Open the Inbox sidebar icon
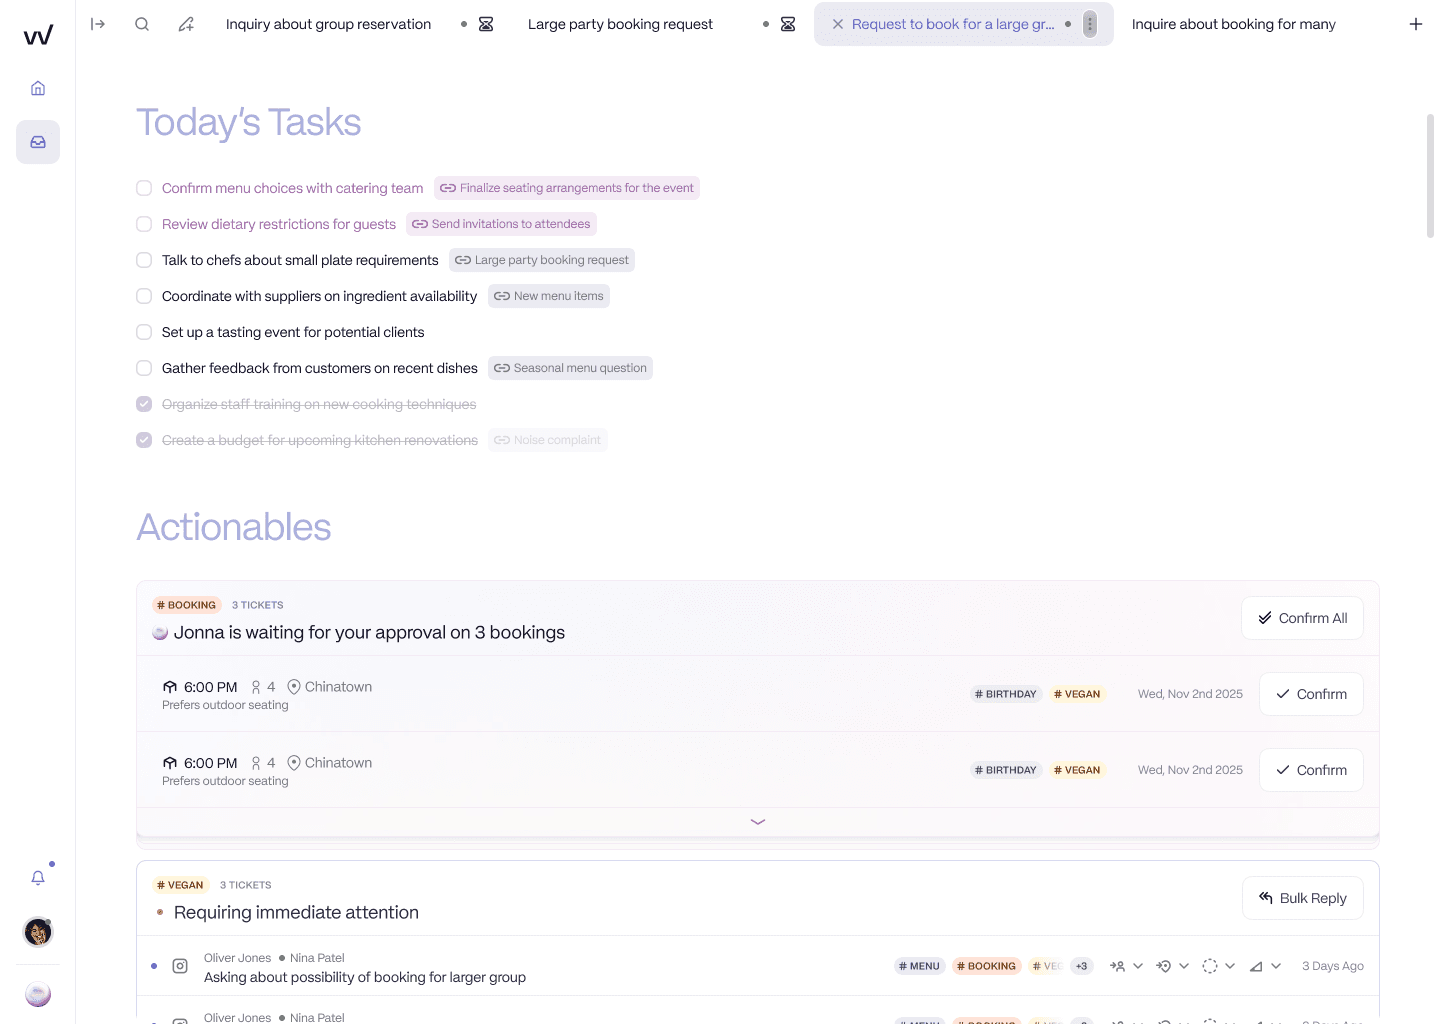Viewport: 1440px width, 1024px height. tap(38, 142)
